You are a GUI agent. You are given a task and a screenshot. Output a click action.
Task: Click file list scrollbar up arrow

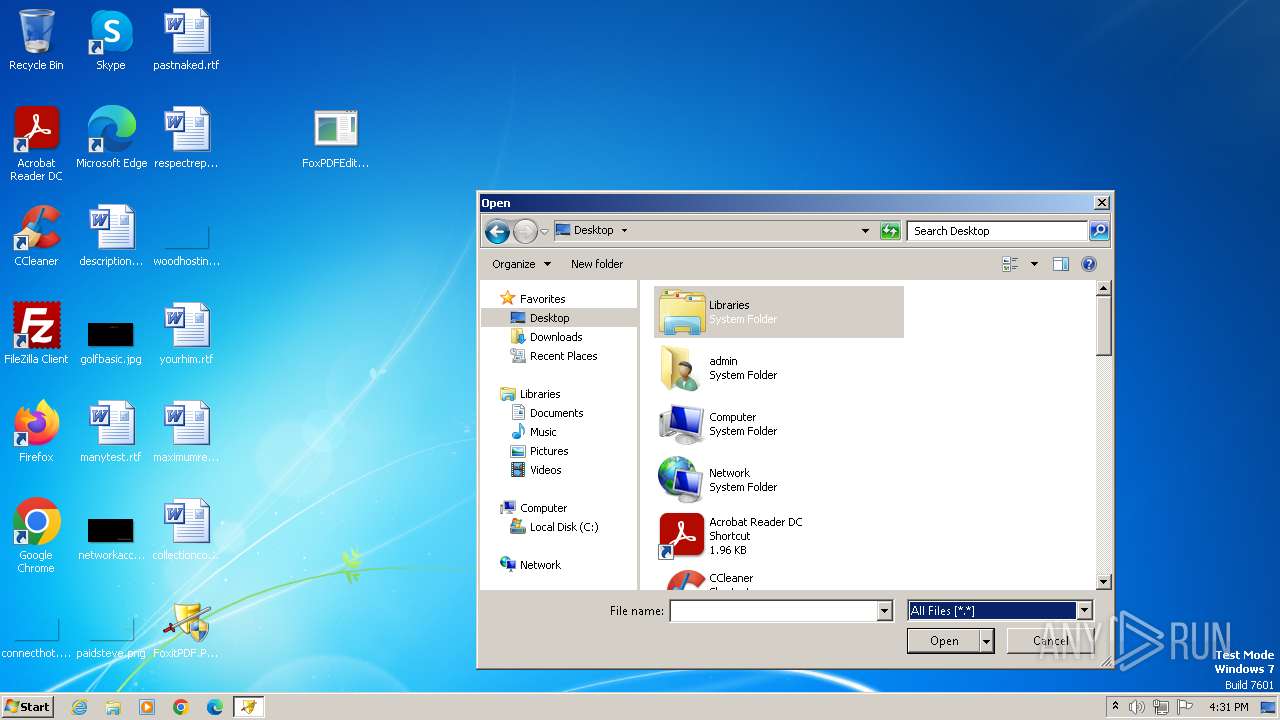[1104, 288]
